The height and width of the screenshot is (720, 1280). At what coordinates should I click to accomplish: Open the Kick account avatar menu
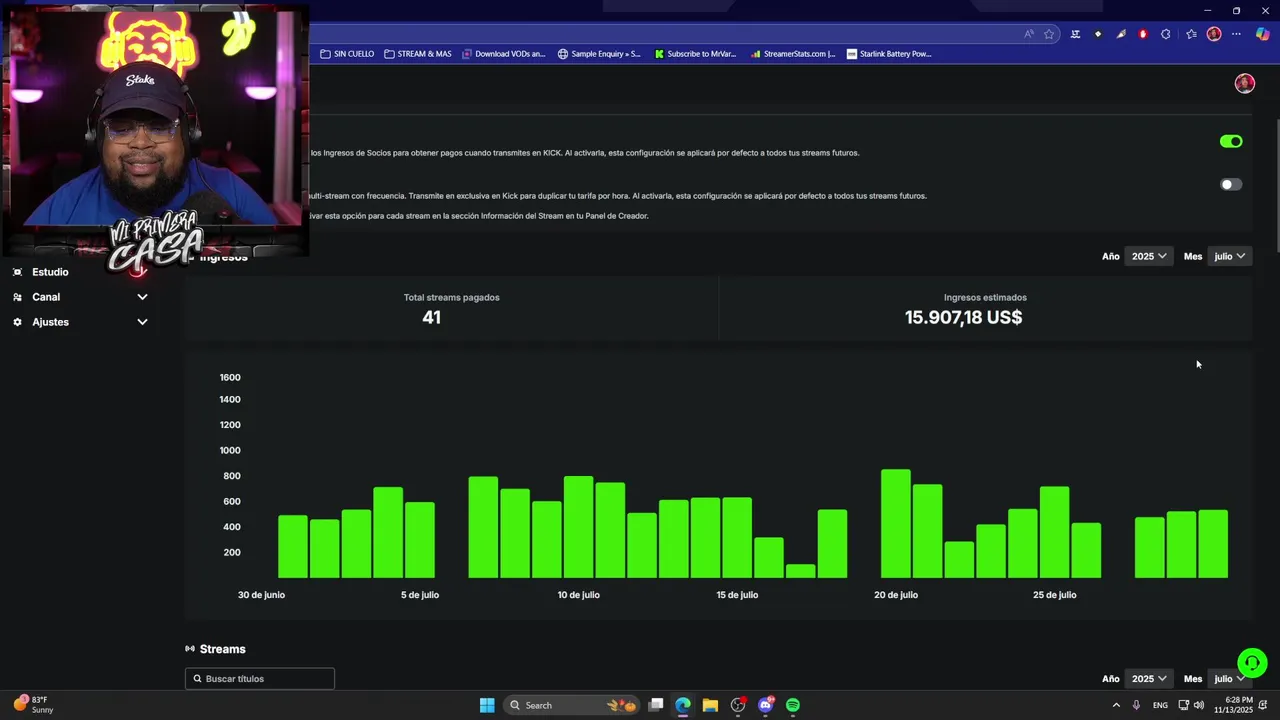coord(1245,84)
